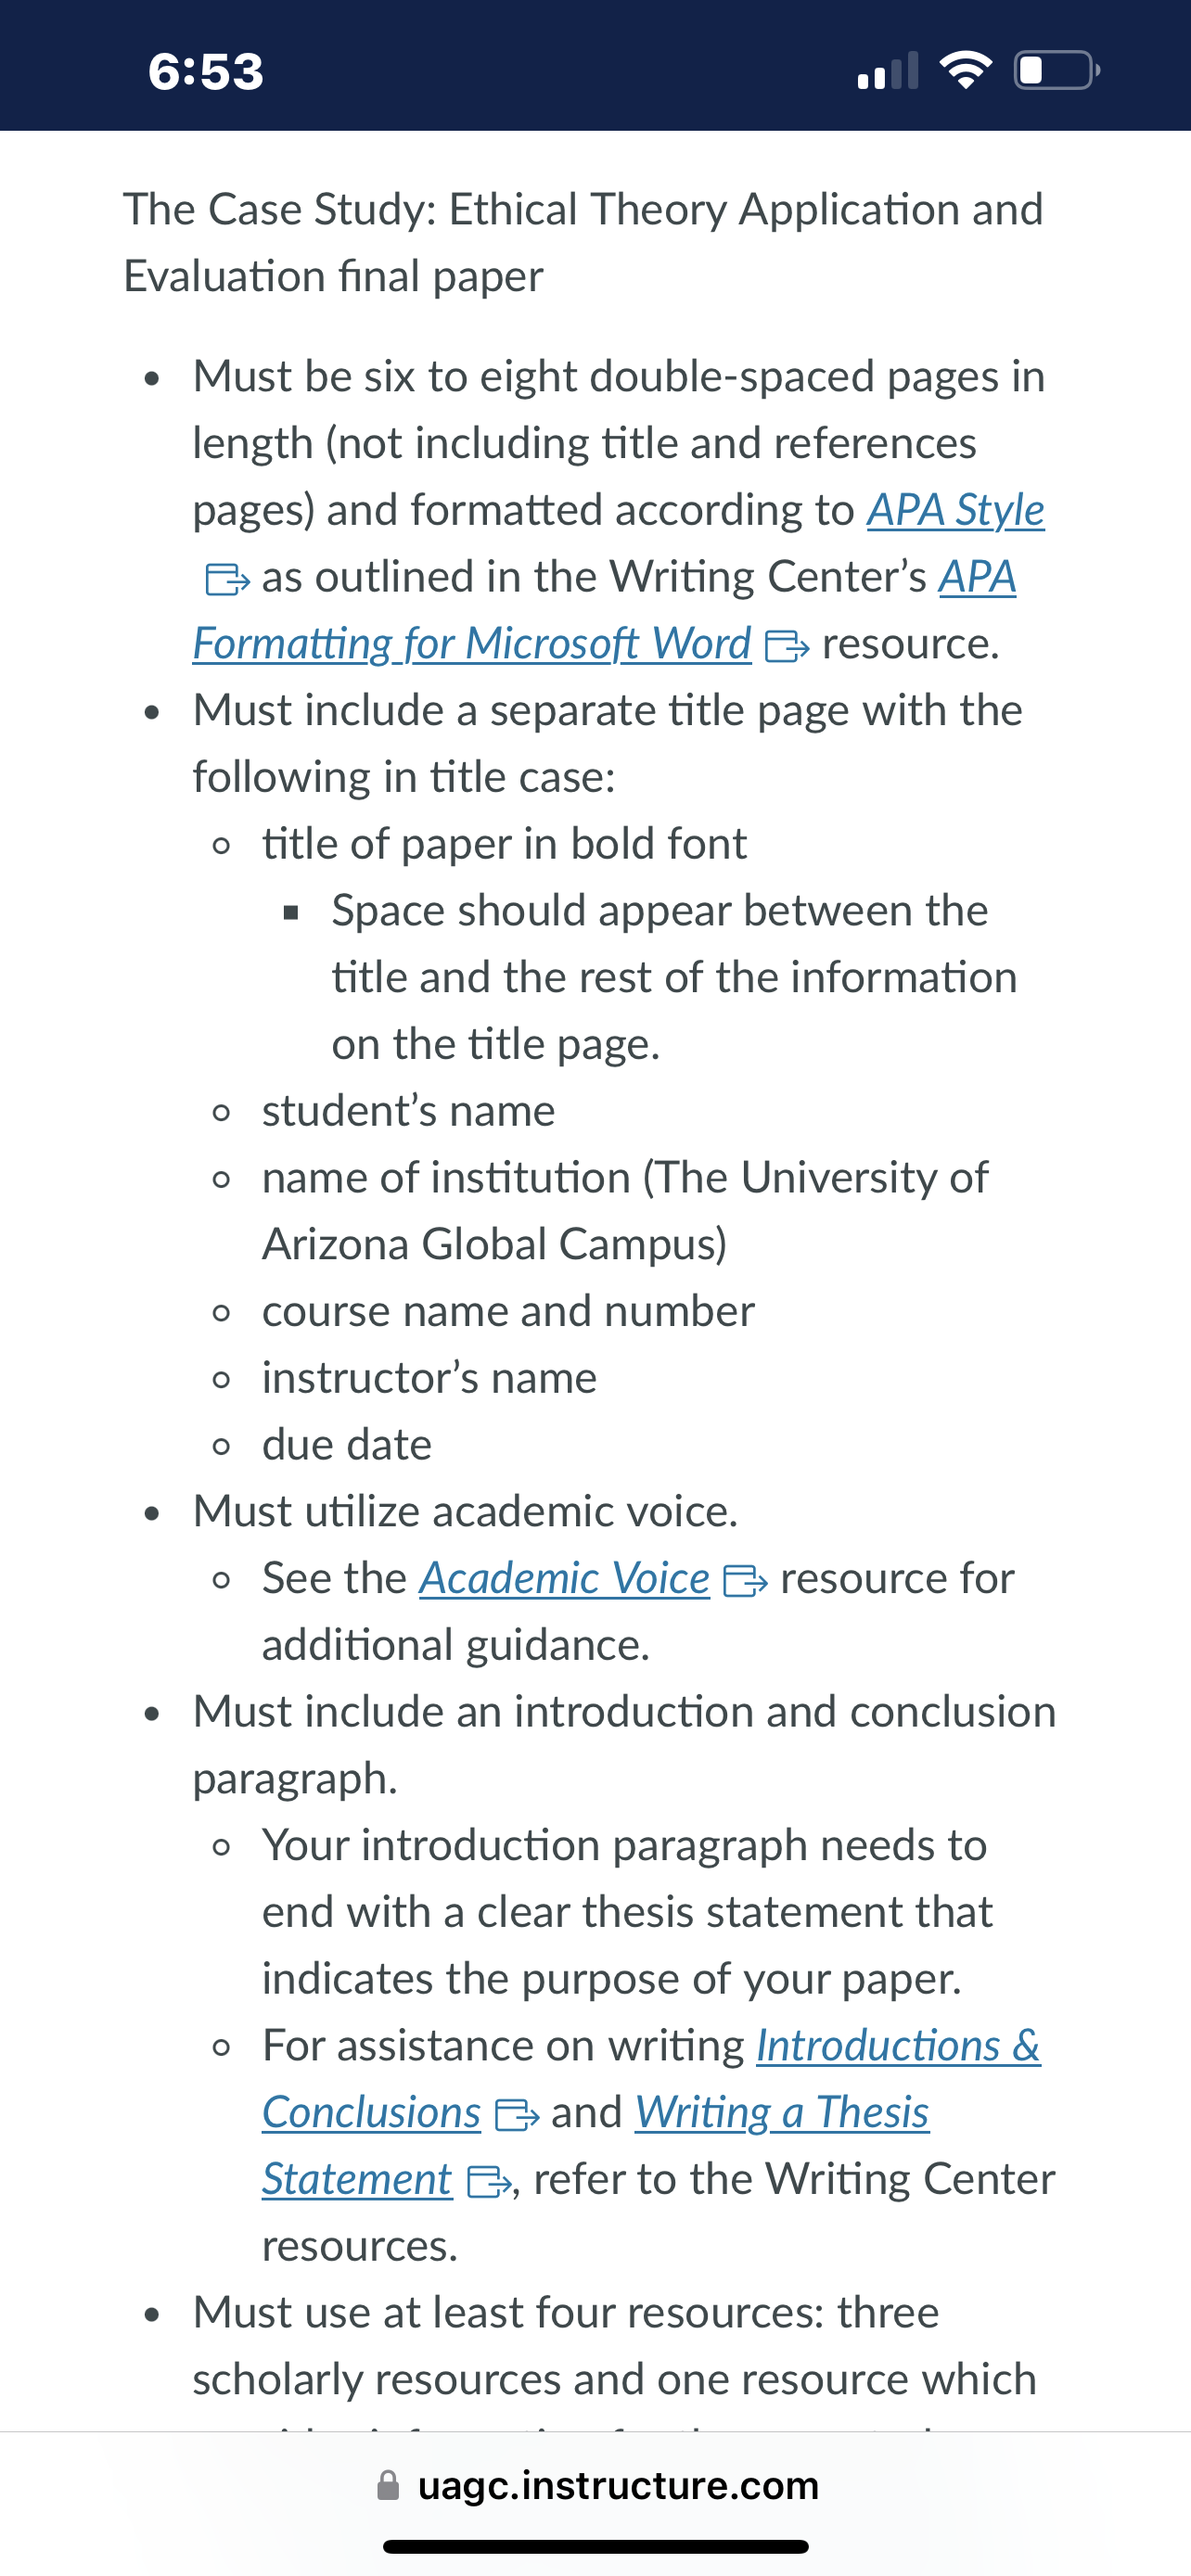
Task: Tap the home indicator bar at bottom
Action: point(596,2546)
